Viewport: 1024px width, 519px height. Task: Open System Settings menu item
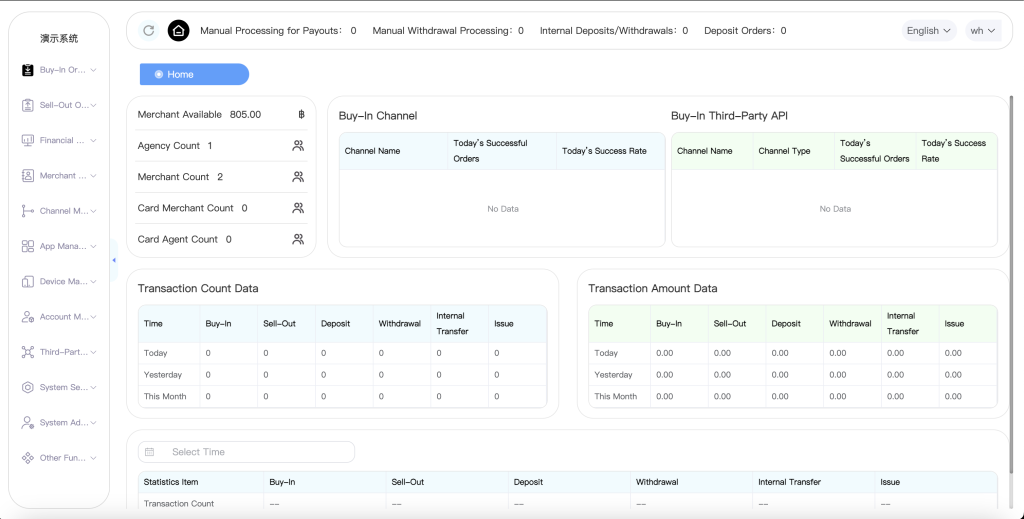coord(59,387)
